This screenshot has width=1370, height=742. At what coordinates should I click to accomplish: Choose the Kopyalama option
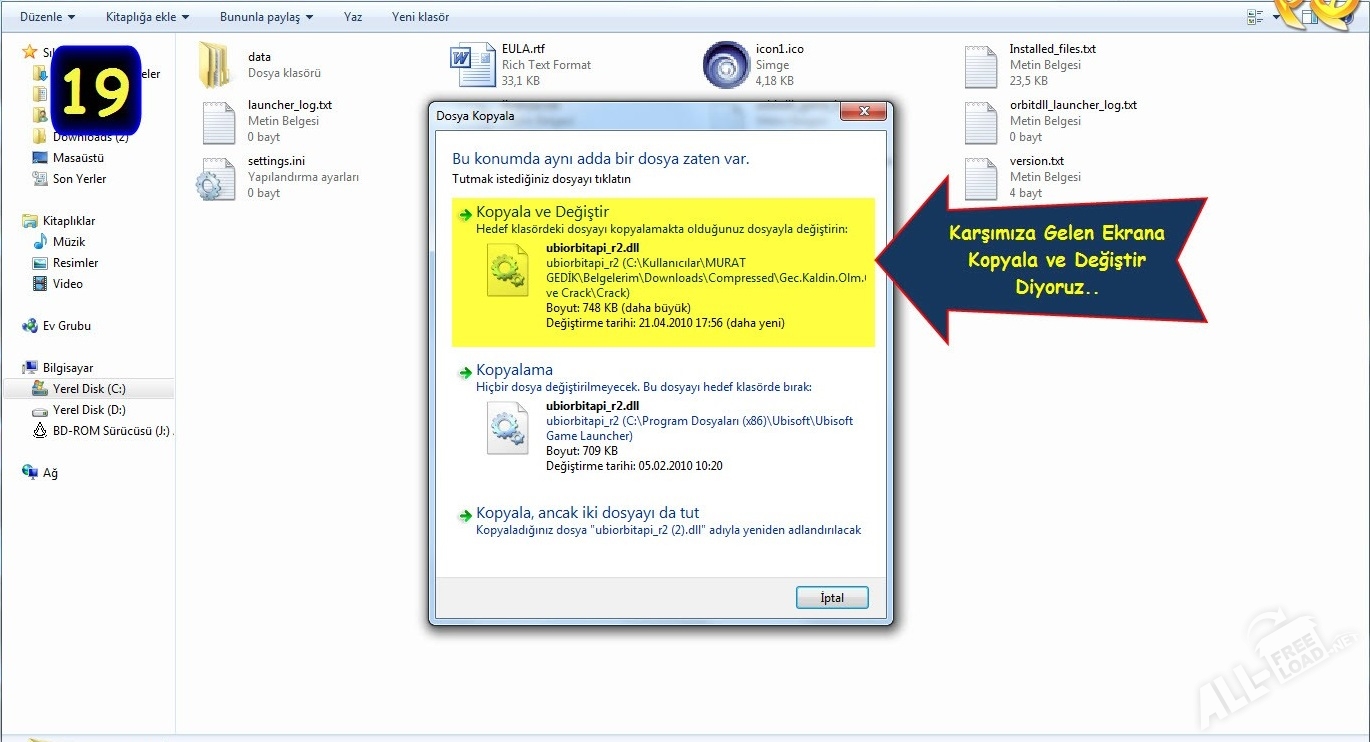pyautogui.click(x=514, y=370)
